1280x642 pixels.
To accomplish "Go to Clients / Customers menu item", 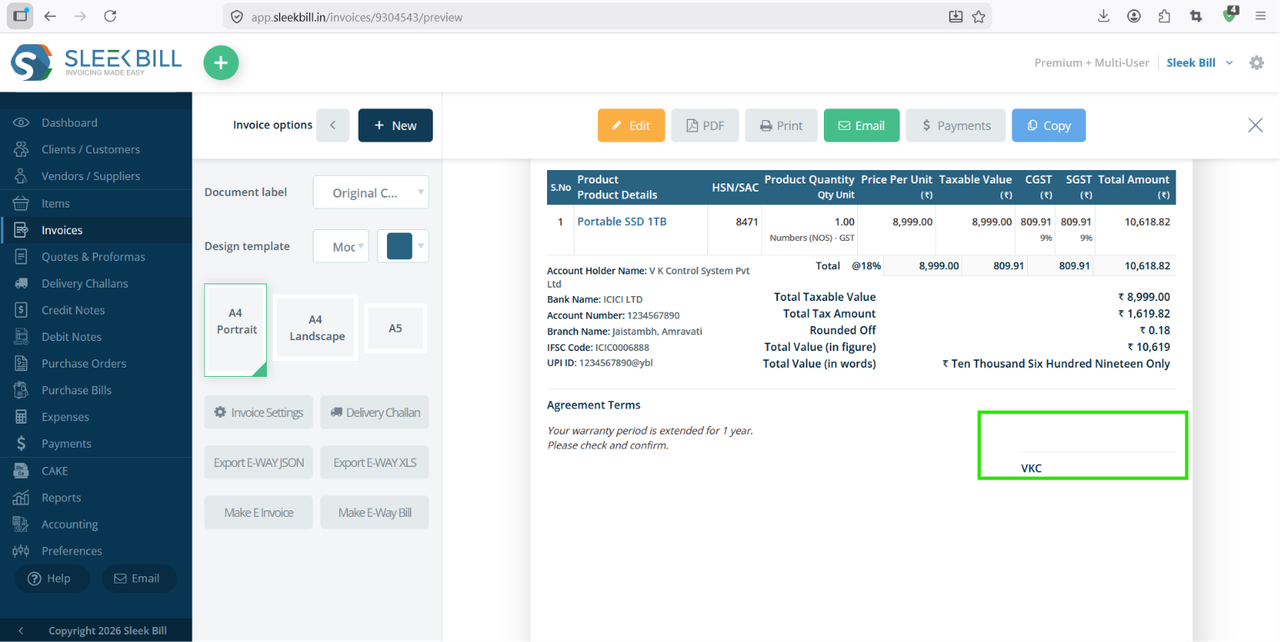I will [x=90, y=149].
